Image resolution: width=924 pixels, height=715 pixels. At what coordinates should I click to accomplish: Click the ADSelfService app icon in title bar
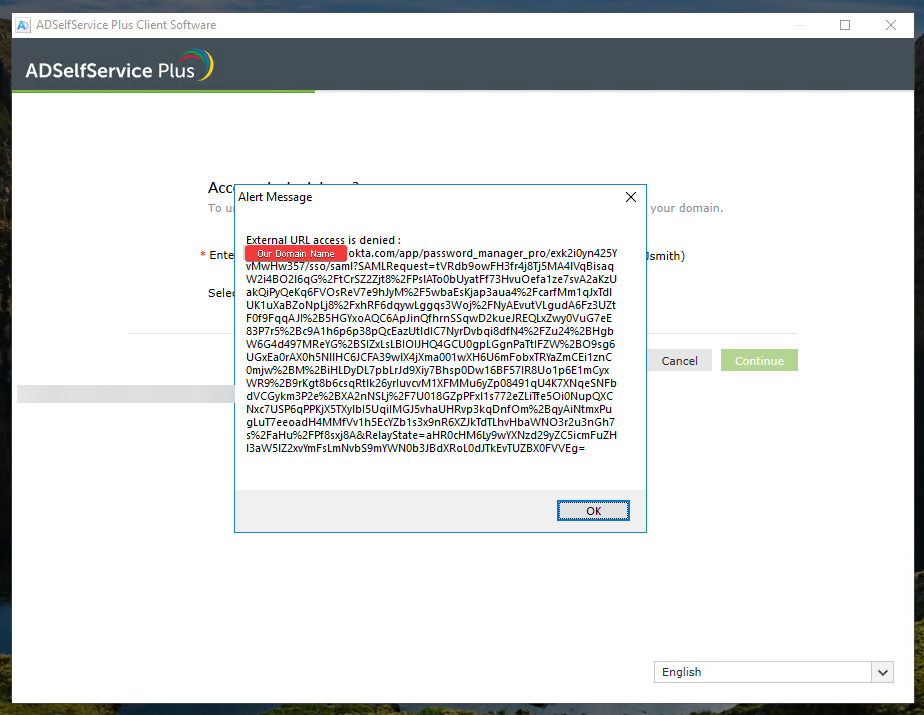23,25
